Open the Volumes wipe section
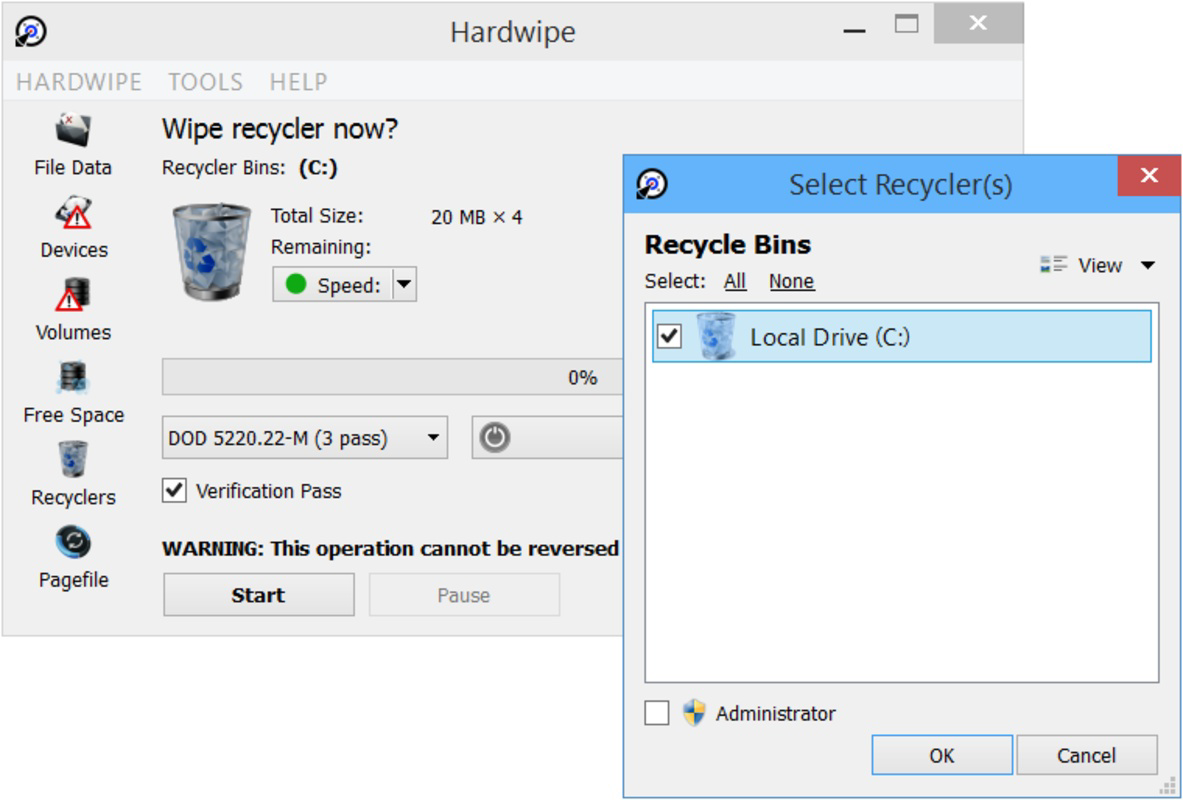The height and width of the screenshot is (800, 1183). pyautogui.click(x=73, y=310)
